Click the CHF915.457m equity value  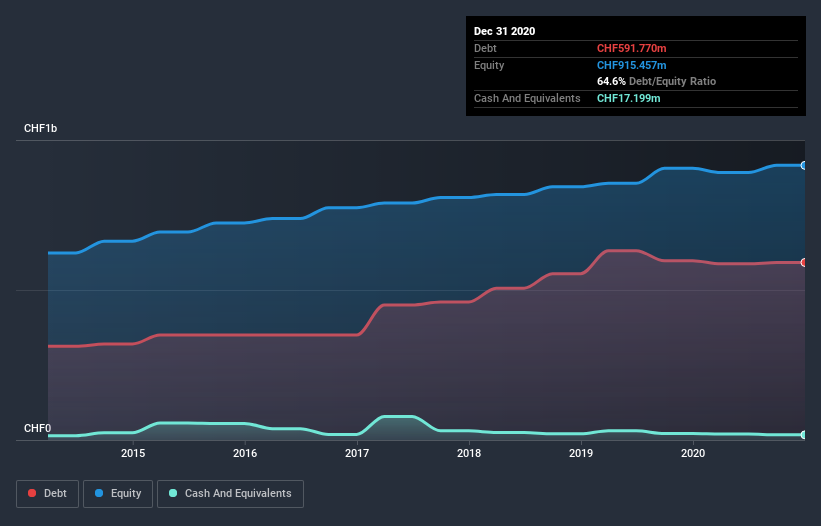click(631, 65)
